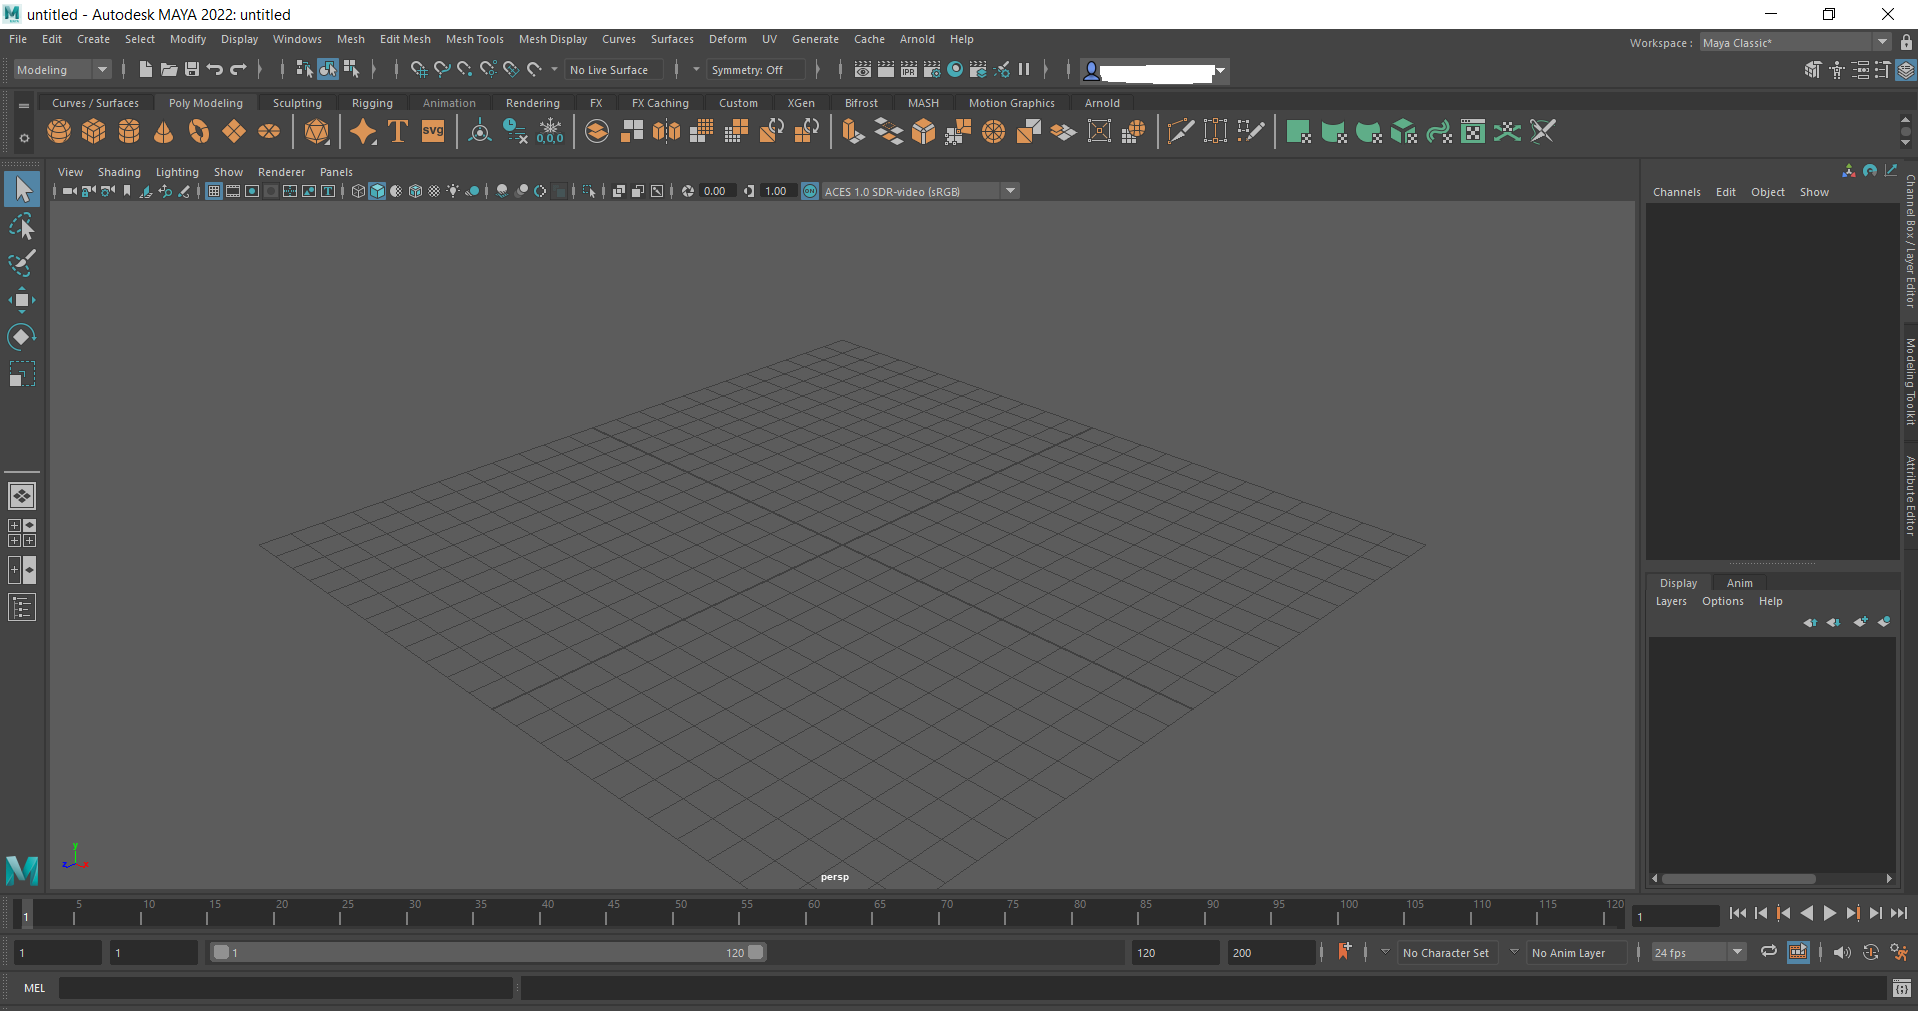1918x1011 pixels.
Task: Create a polygon cone from the shelf
Action: click(164, 131)
